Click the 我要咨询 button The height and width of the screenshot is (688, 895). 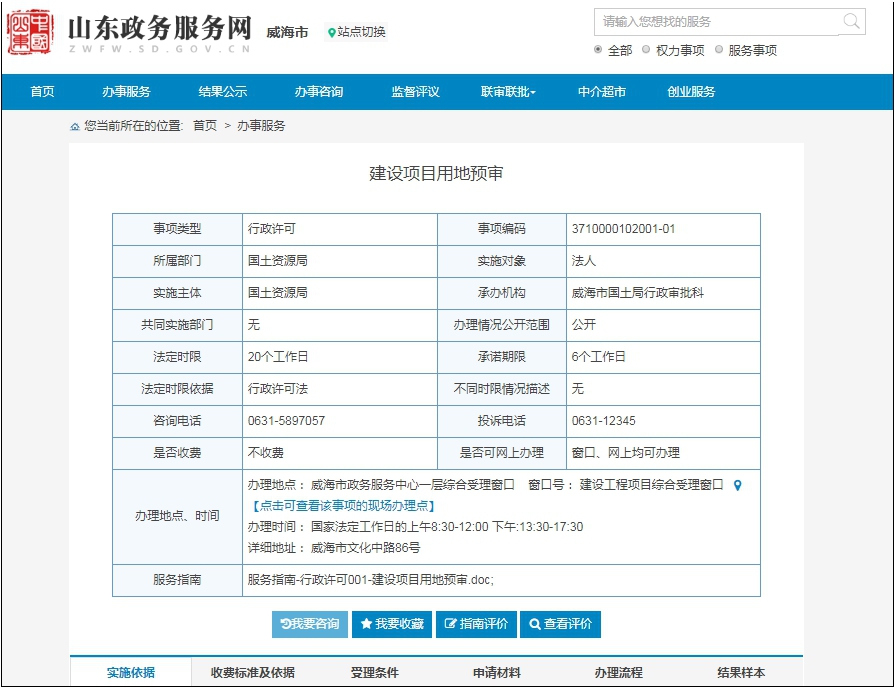309,624
